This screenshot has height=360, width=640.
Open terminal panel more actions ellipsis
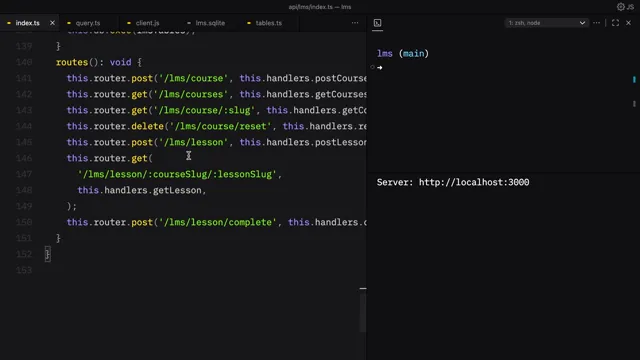(x=597, y=23)
